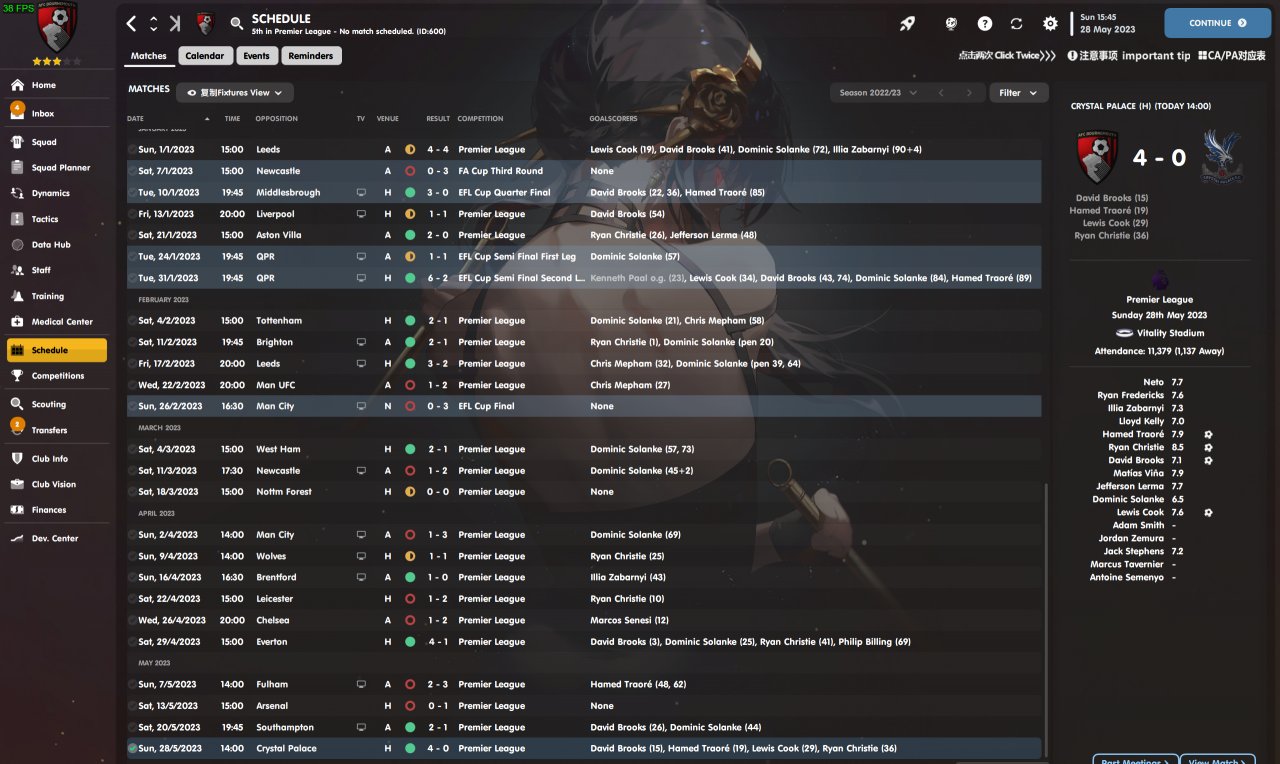This screenshot has width=1280, height=764.
Task: Click the Crystal Palace crest in the match panel
Action: [x=1221, y=157]
